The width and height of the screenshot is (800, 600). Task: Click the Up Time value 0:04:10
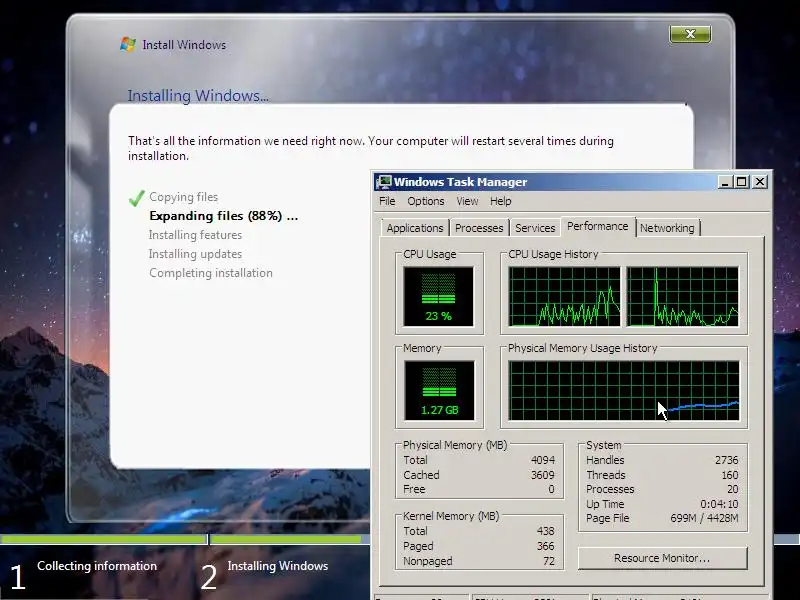point(719,504)
